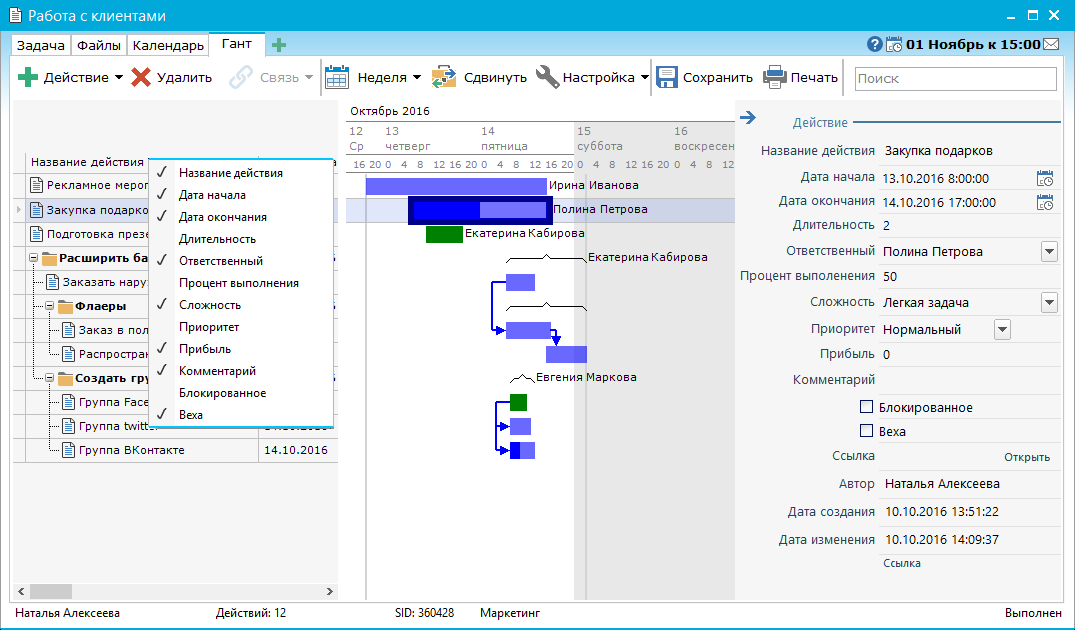Image resolution: width=1075 pixels, height=630 pixels.
Task: Click the floppy disk Сохранить icon
Action: pyautogui.click(x=666, y=77)
